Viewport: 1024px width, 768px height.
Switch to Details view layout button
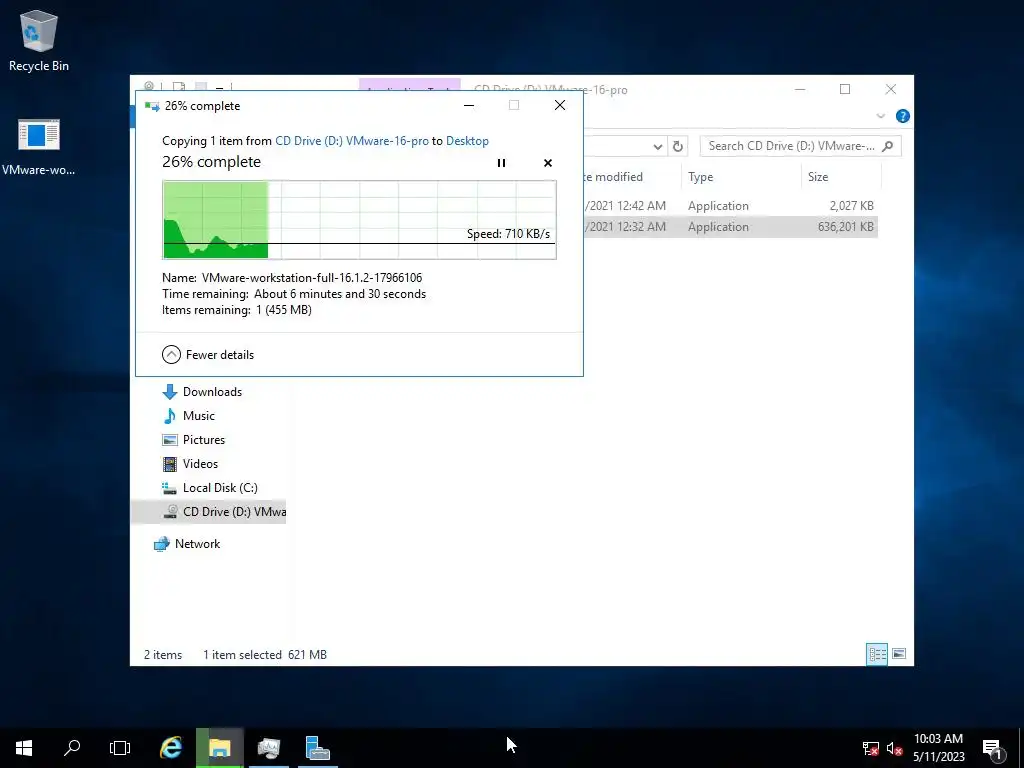(877, 654)
